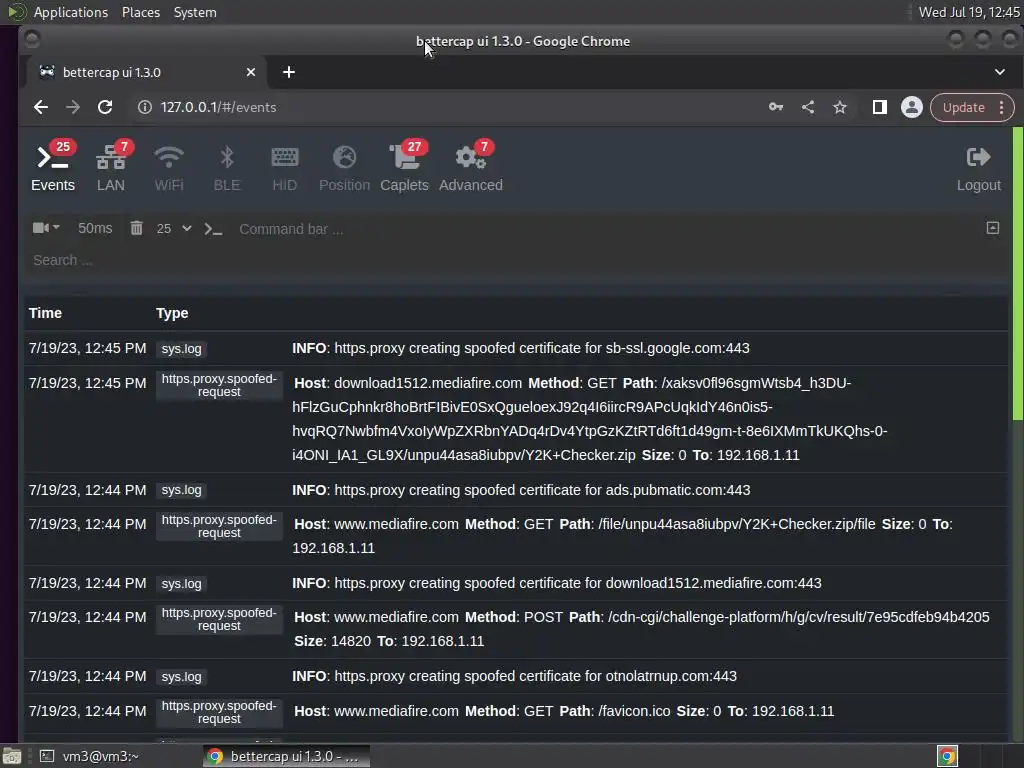This screenshot has width=1024, height=768.
Task: Open the System menu
Action: 195,12
